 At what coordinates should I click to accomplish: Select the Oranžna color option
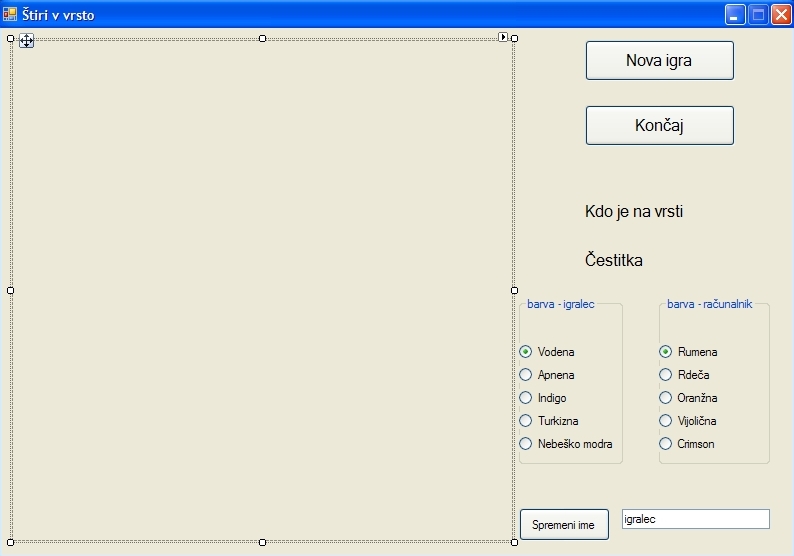pos(666,398)
